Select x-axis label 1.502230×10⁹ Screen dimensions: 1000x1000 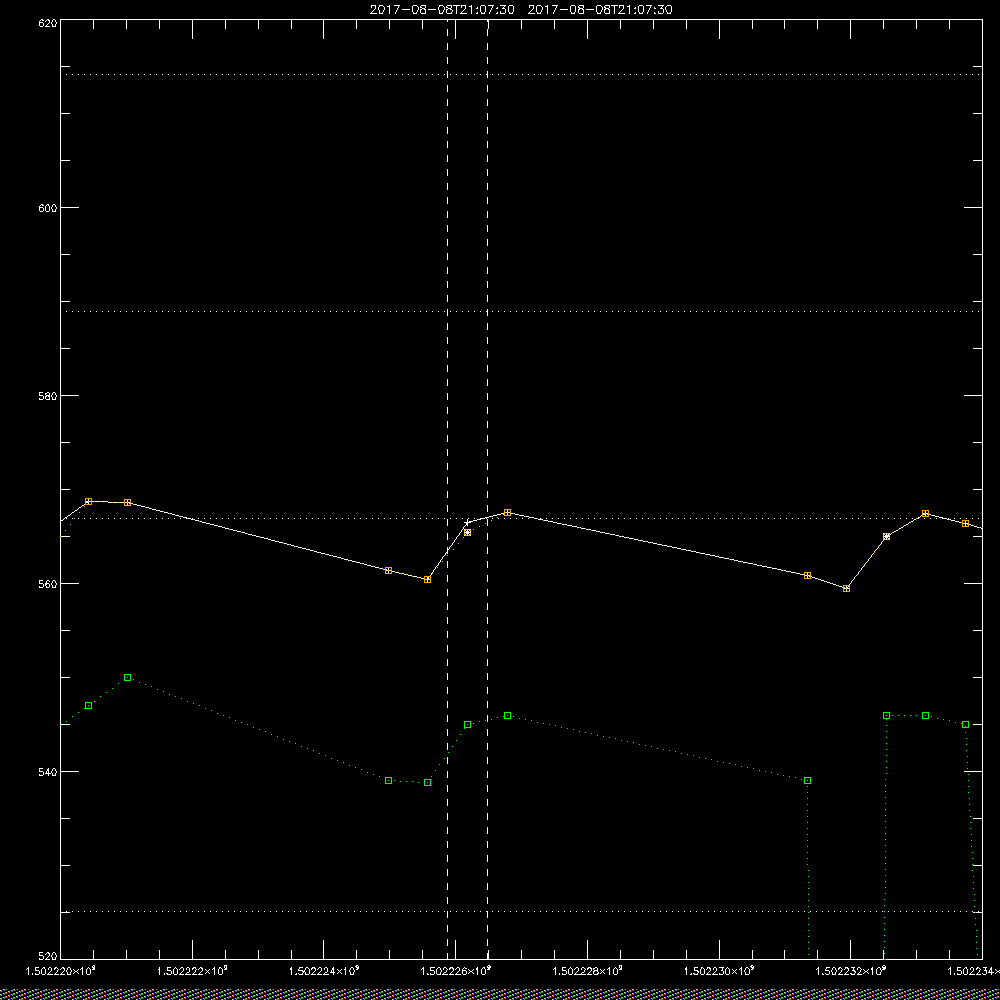pyautogui.click(x=719, y=971)
